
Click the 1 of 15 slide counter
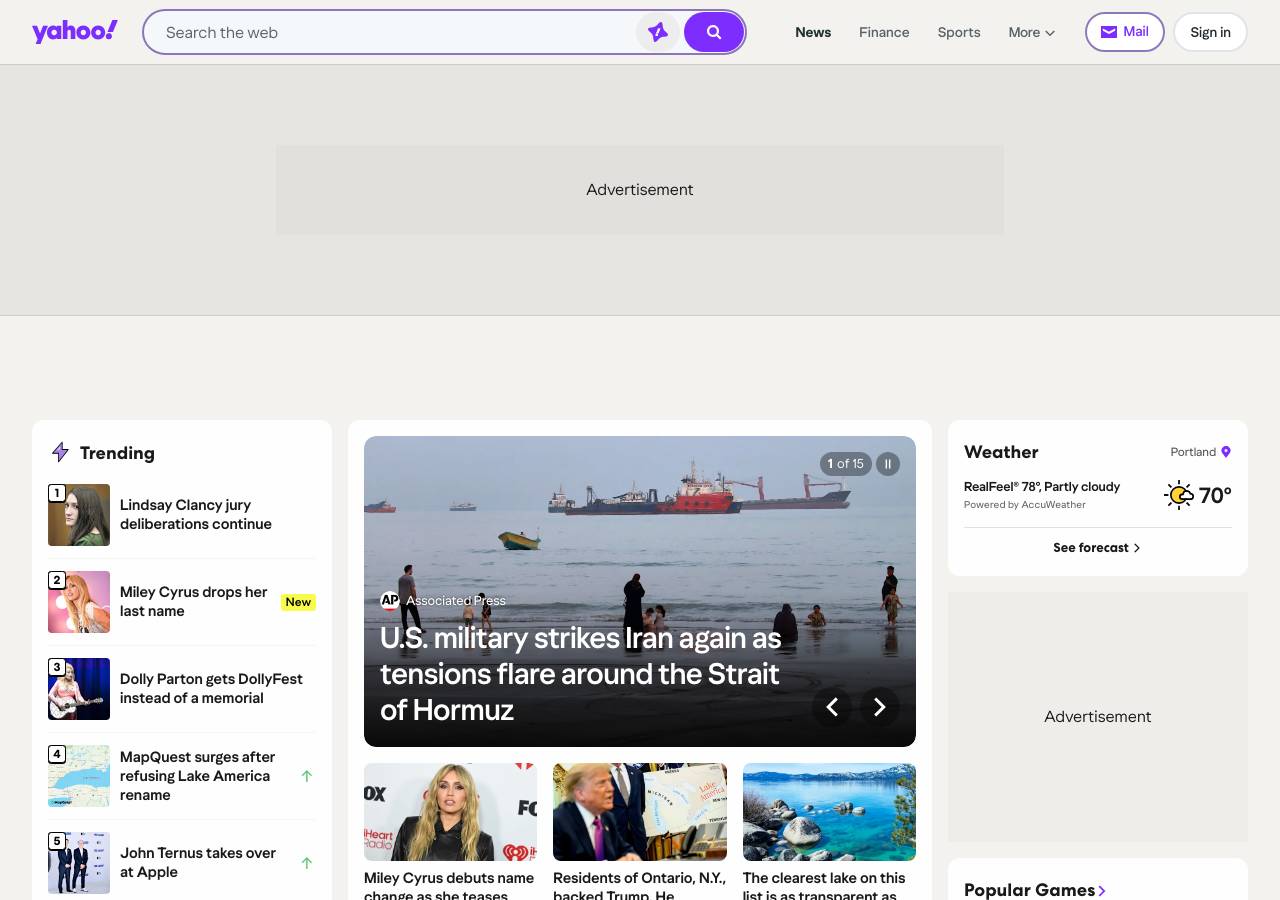click(846, 464)
